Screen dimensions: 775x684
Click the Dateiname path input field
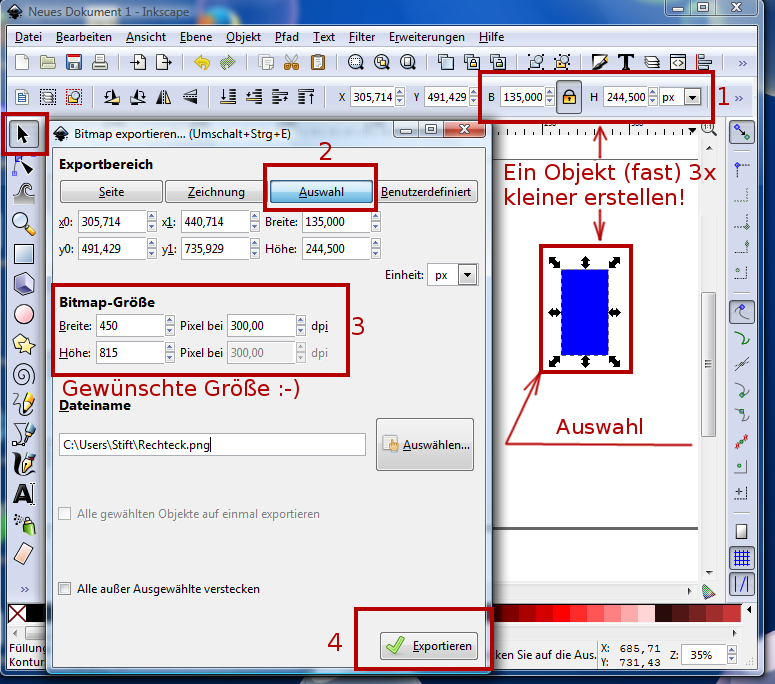(x=212, y=445)
